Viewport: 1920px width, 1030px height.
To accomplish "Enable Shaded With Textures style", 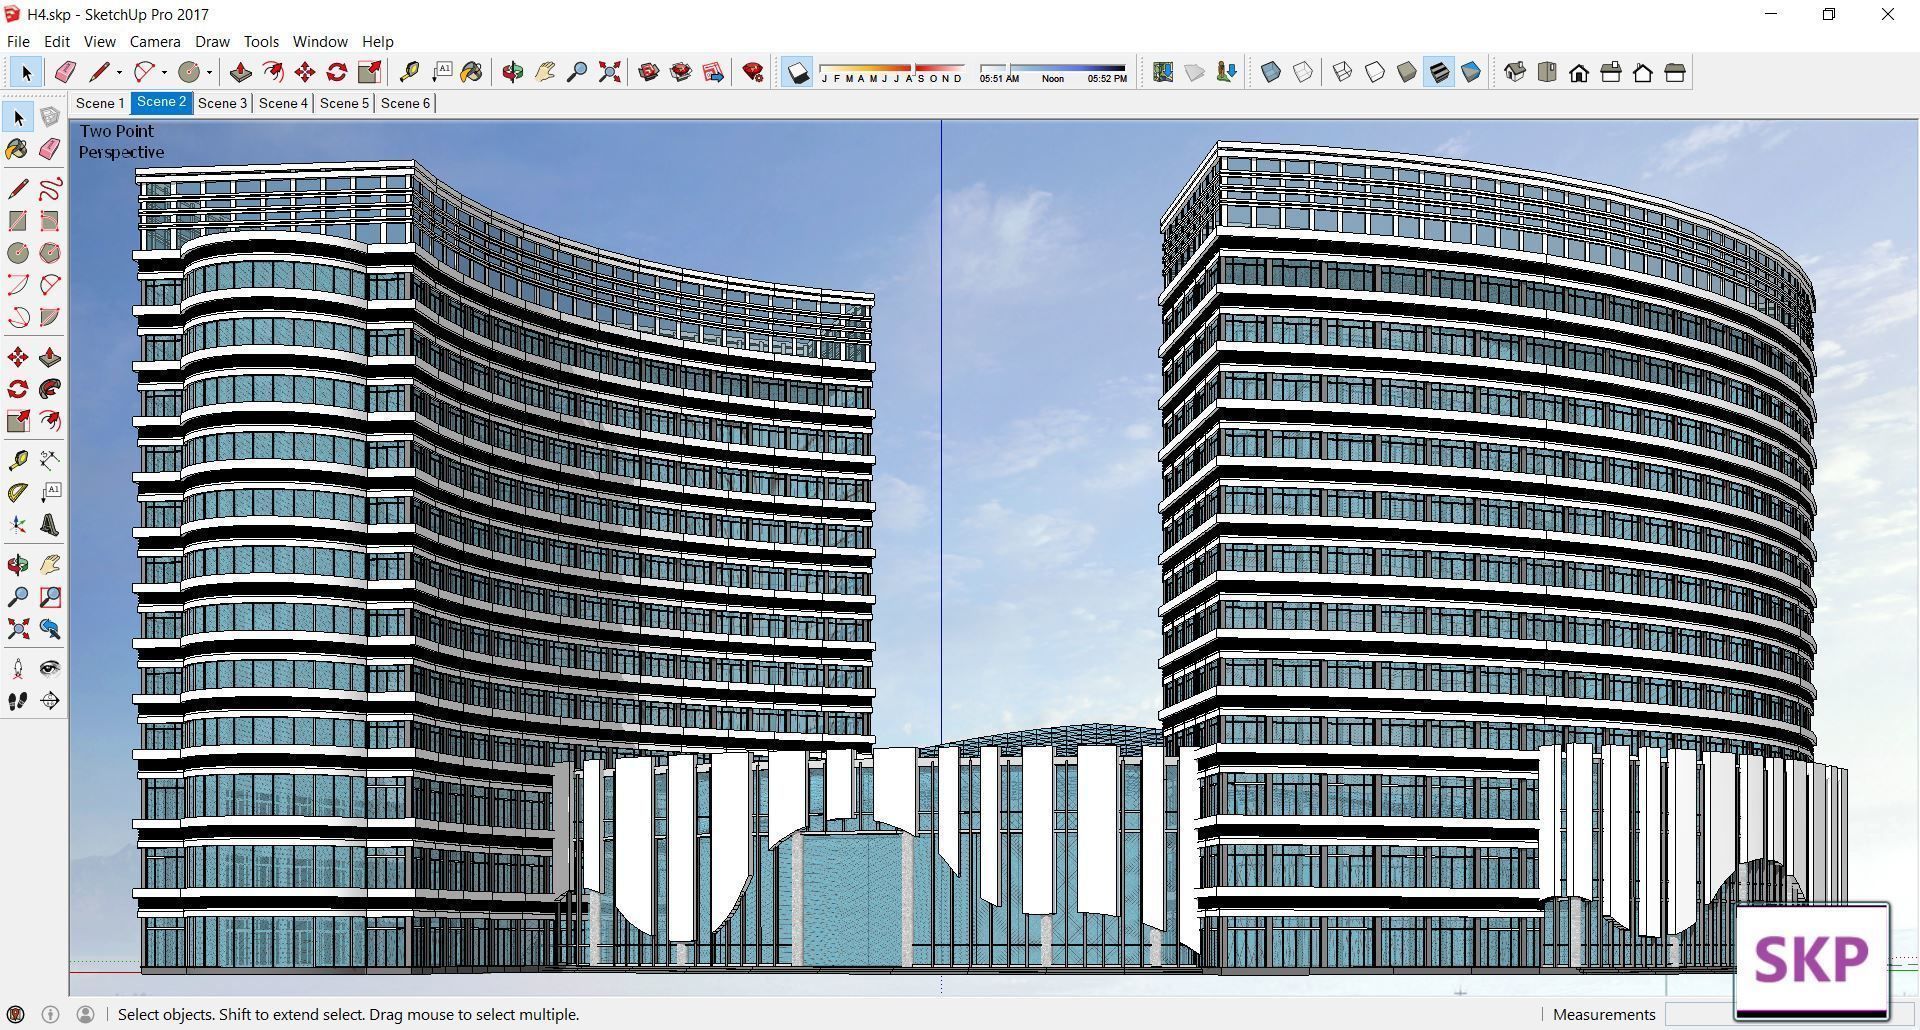I will pyautogui.click(x=1439, y=72).
